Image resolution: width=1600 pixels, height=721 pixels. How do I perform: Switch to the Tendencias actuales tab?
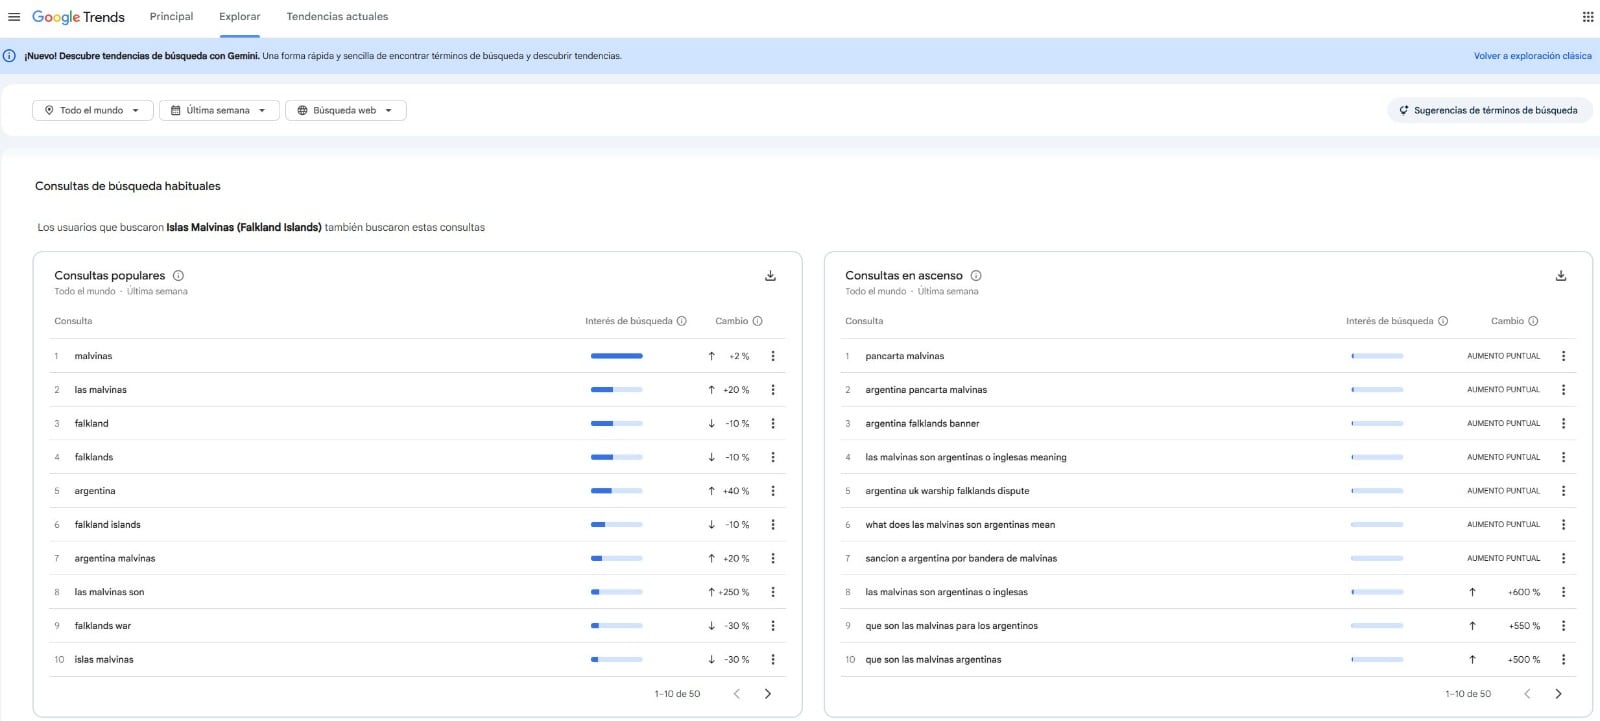(337, 17)
